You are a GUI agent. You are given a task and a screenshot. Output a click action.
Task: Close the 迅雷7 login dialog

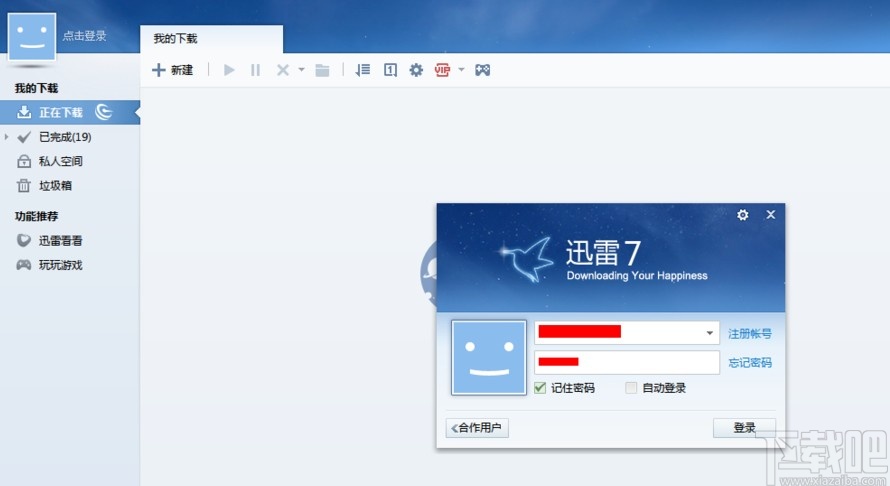(x=770, y=215)
